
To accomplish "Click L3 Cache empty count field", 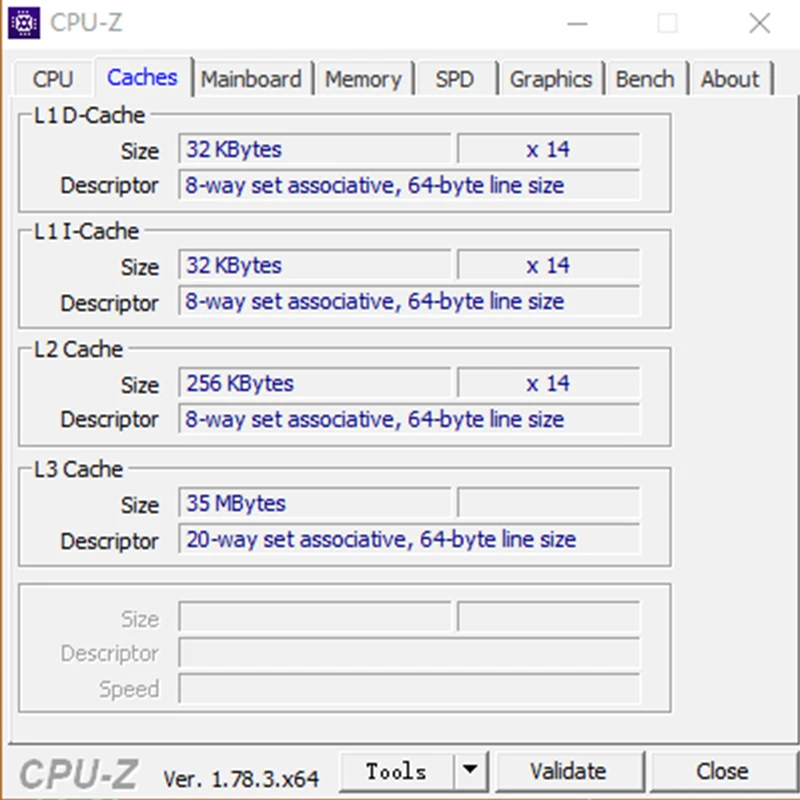I will (x=548, y=503).
